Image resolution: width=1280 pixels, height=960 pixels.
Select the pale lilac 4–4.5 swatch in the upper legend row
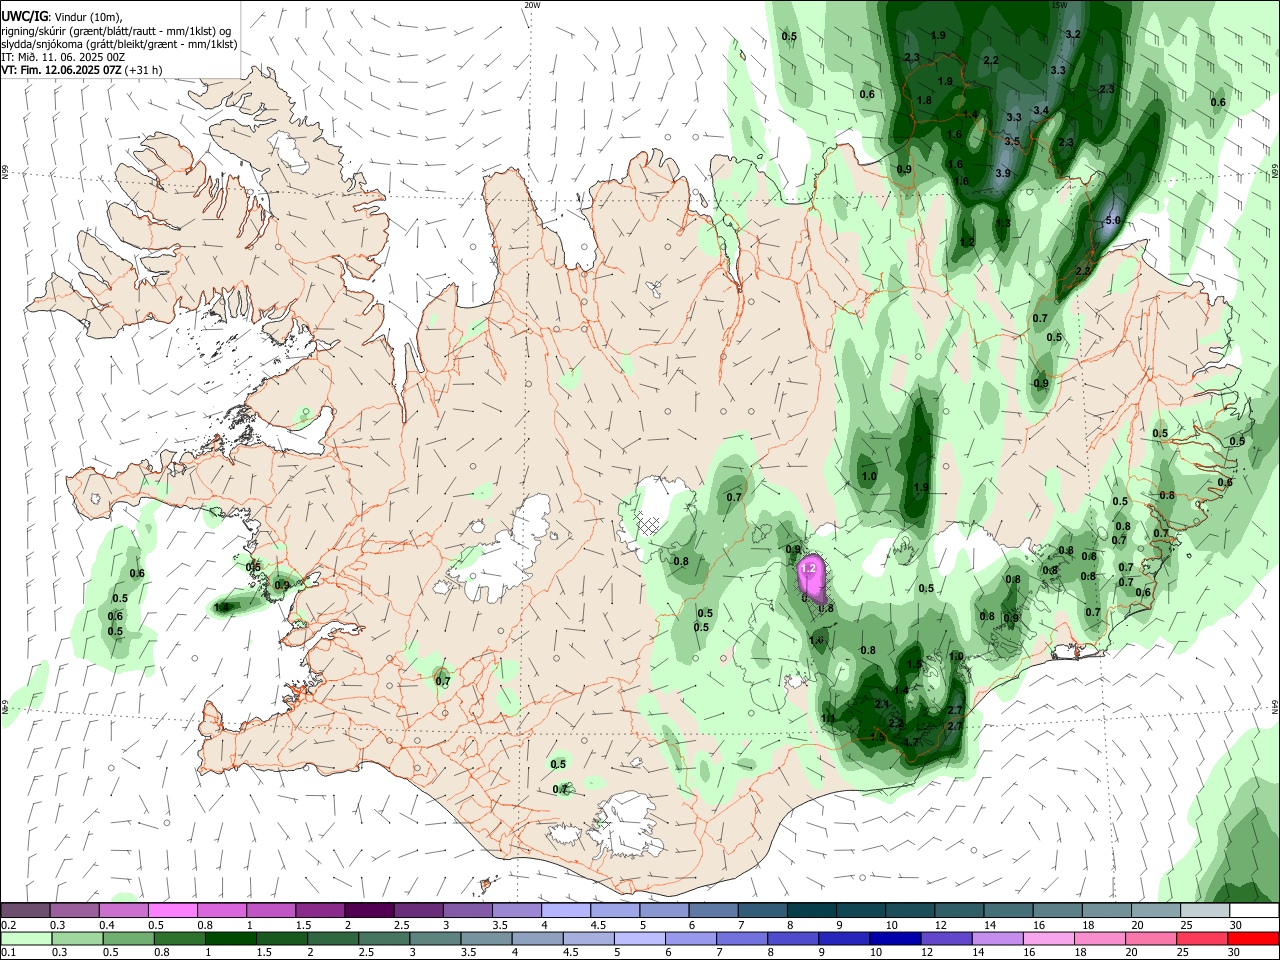pyautogui.click(x=565, y=911)
